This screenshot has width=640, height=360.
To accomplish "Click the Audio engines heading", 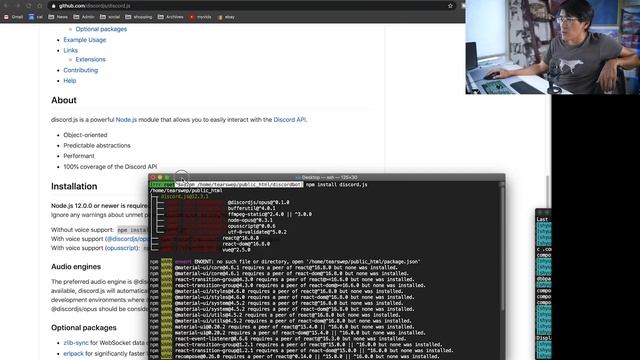I will 76,267.
